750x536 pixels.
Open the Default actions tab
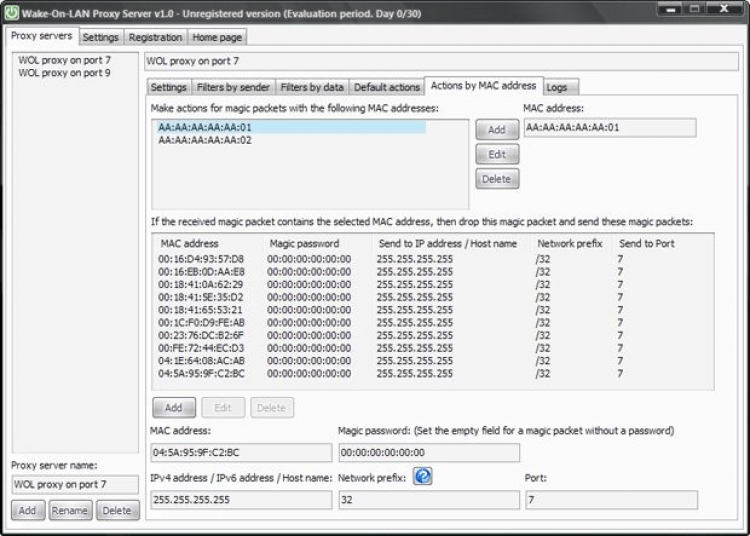(x=386, y=87)
